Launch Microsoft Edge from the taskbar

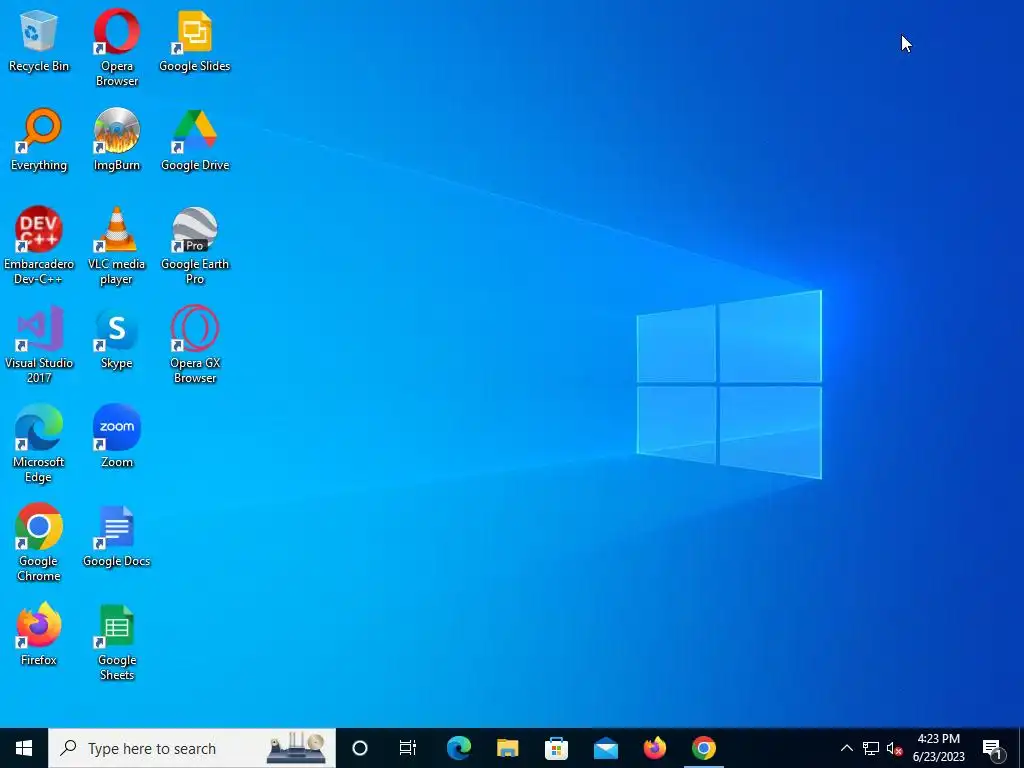(x=458, y=748)
